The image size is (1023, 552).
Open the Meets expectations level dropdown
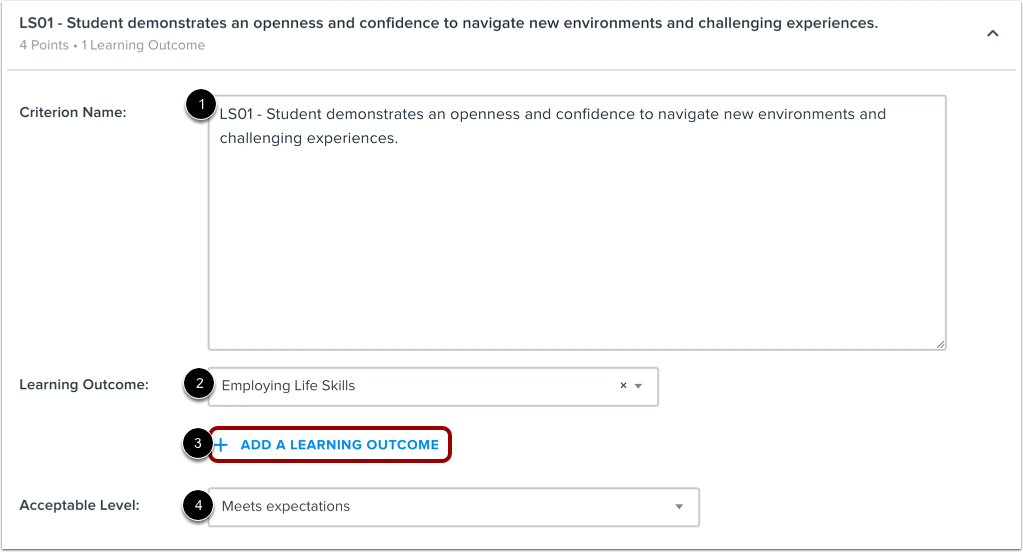(x=440, y=507)
